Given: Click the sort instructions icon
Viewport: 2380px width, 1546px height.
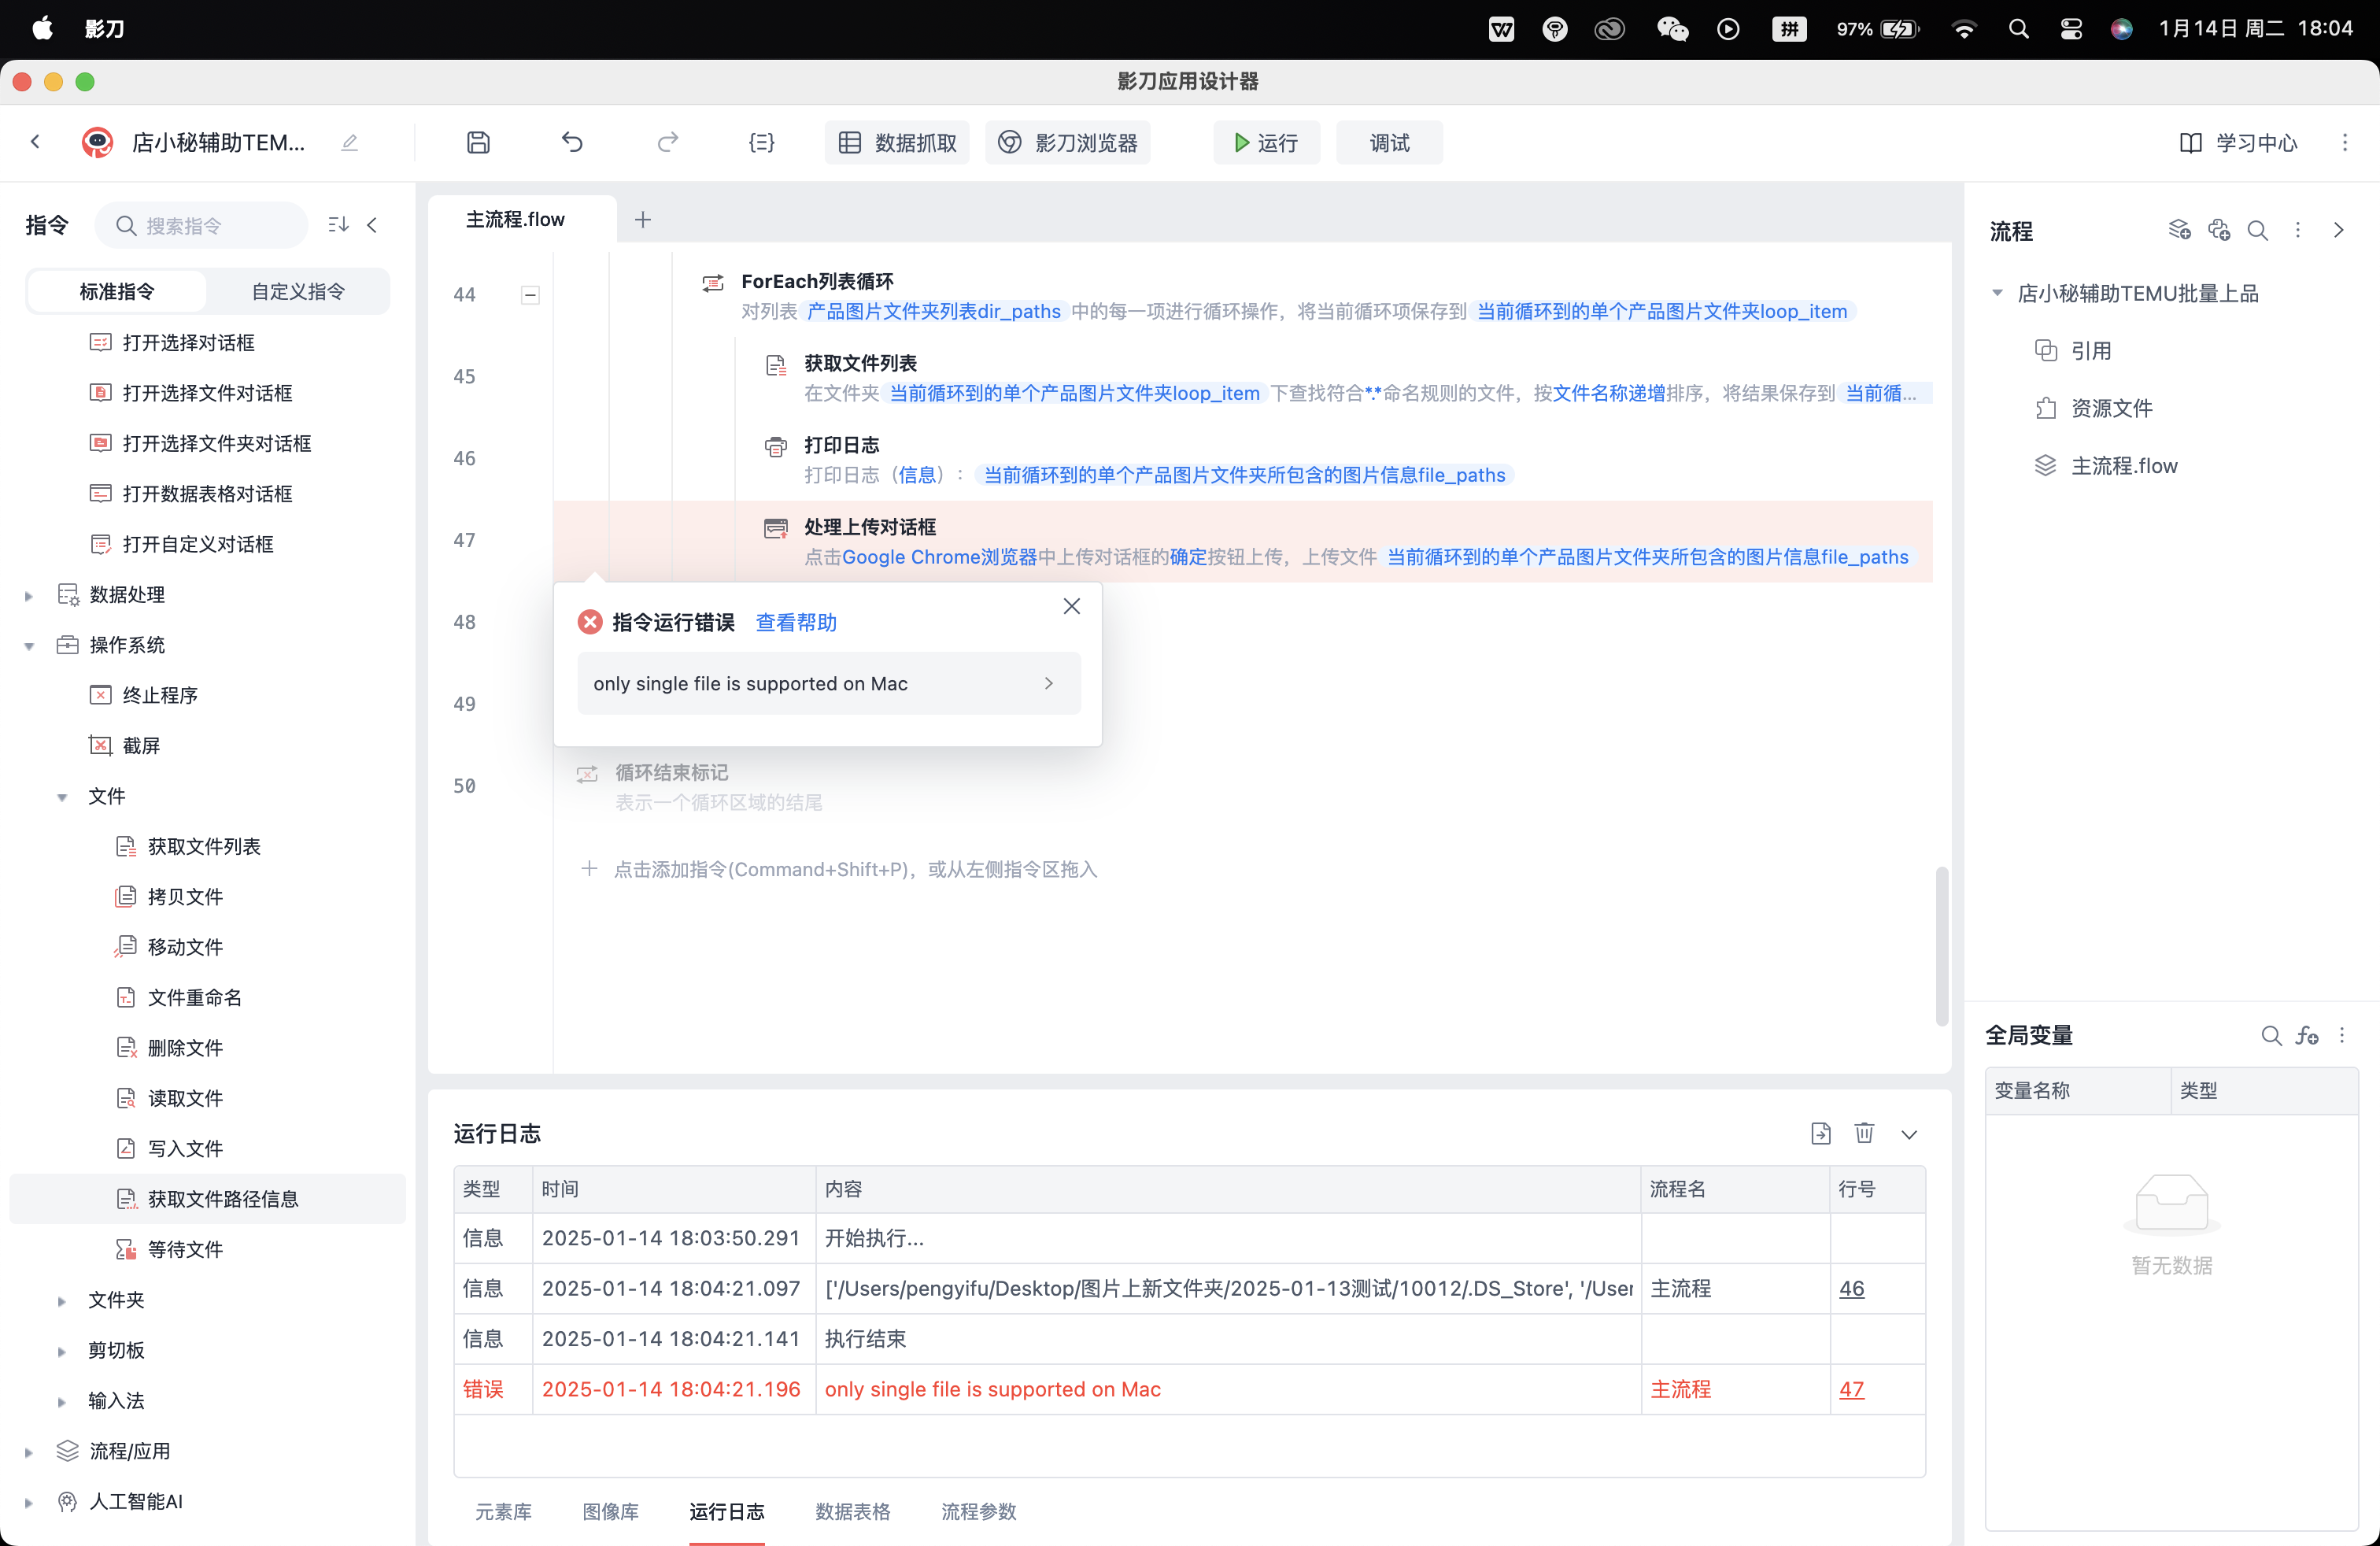Looking at the screenshot, I should point(338,225).
